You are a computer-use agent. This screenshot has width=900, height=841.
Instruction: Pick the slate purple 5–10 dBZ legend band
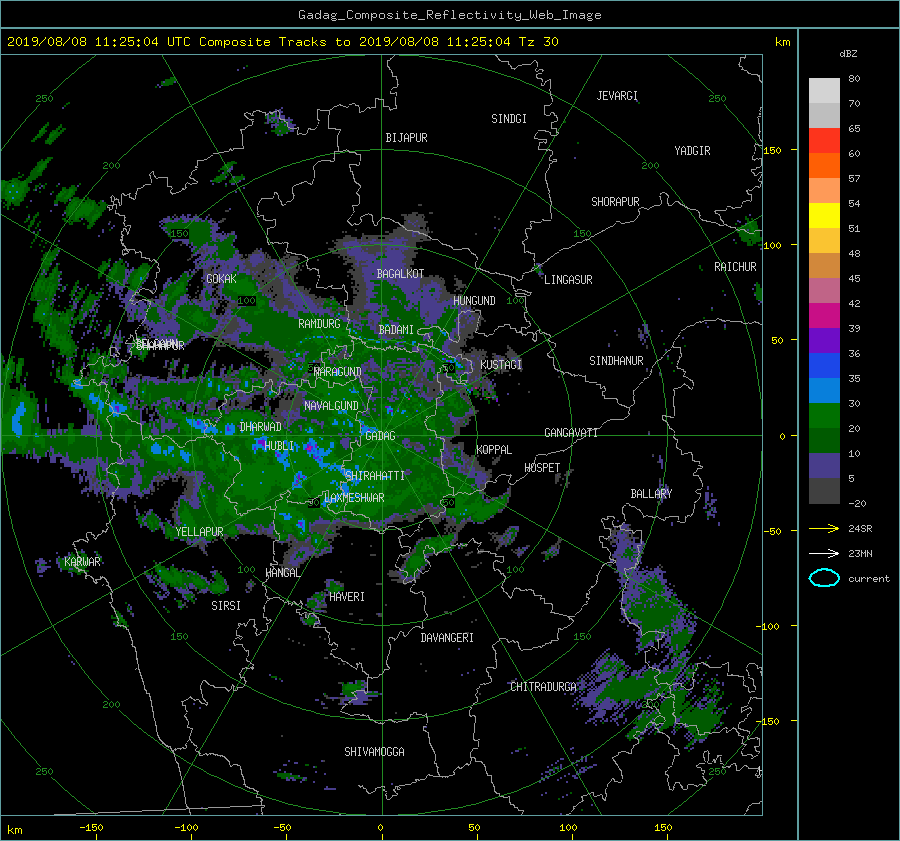824,465
